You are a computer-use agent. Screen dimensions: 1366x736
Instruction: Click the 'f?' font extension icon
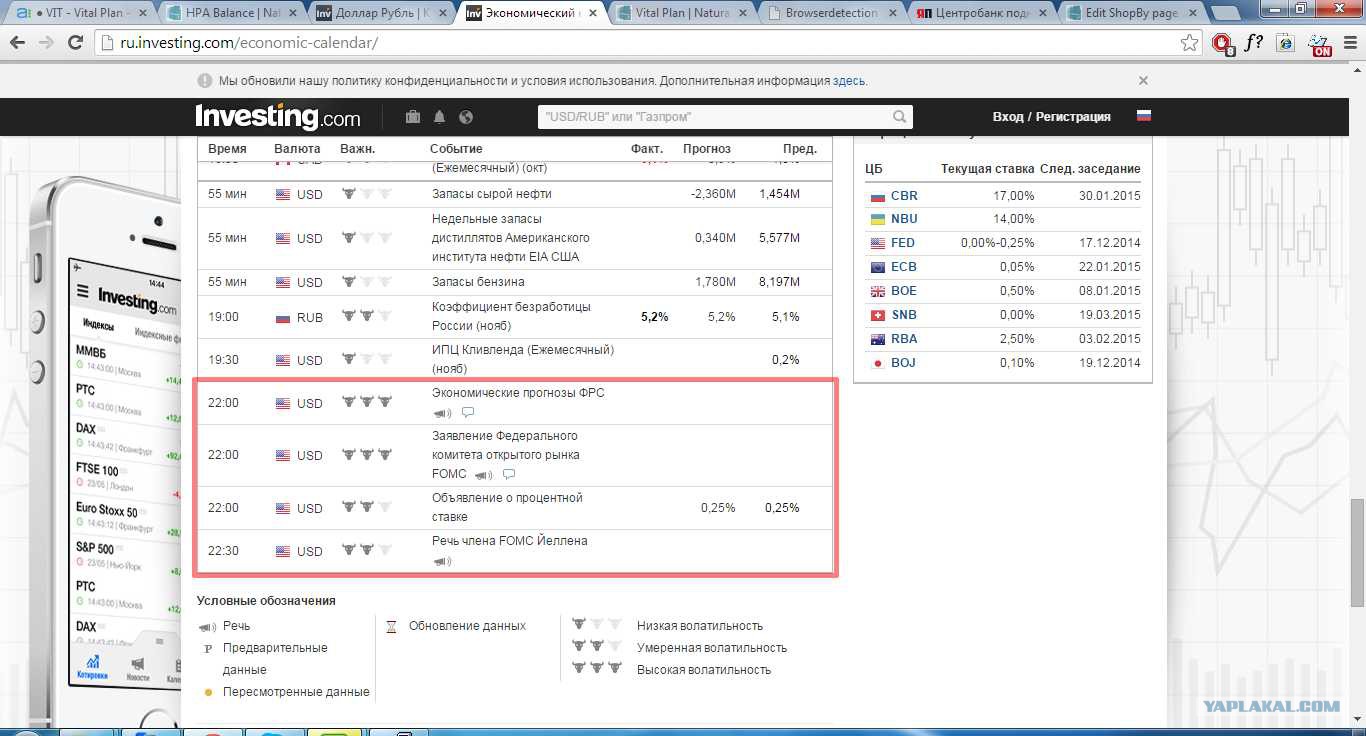coord(1253,43)
